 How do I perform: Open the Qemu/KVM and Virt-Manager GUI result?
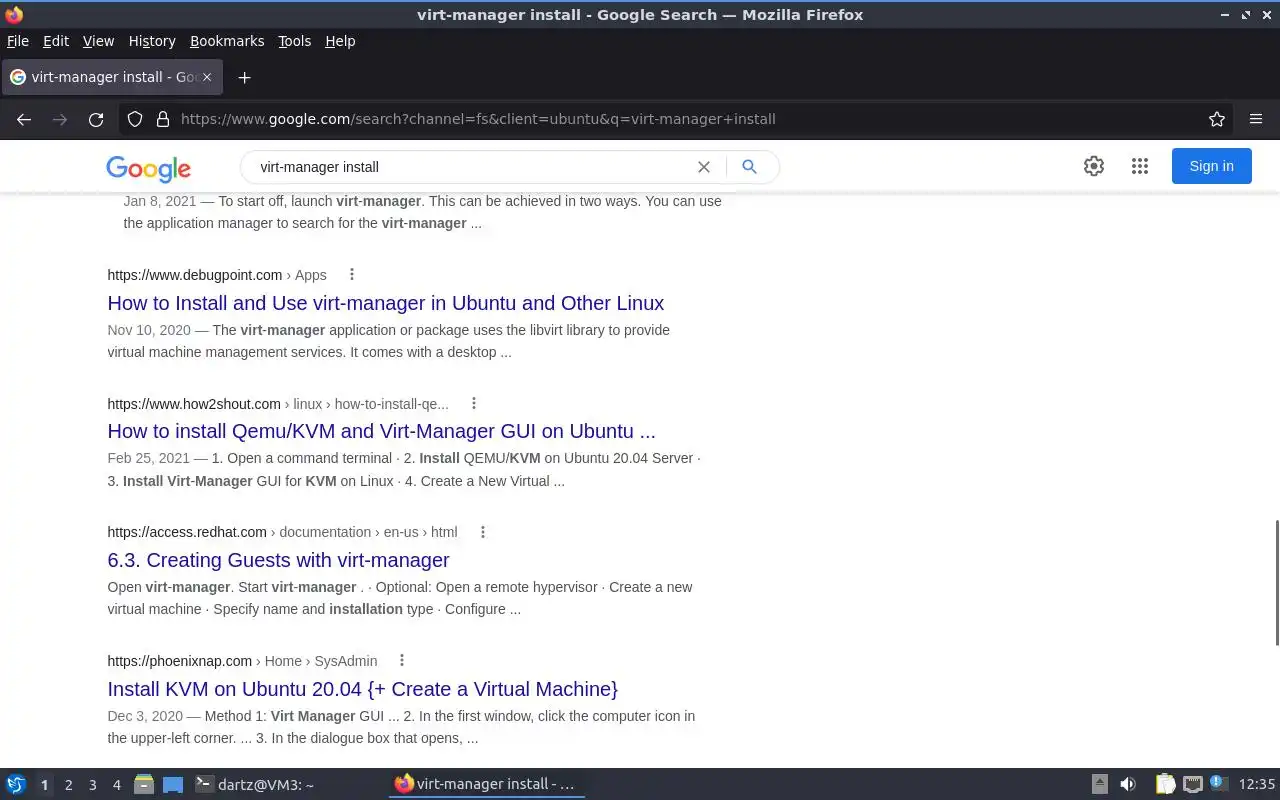coord(382,431)
